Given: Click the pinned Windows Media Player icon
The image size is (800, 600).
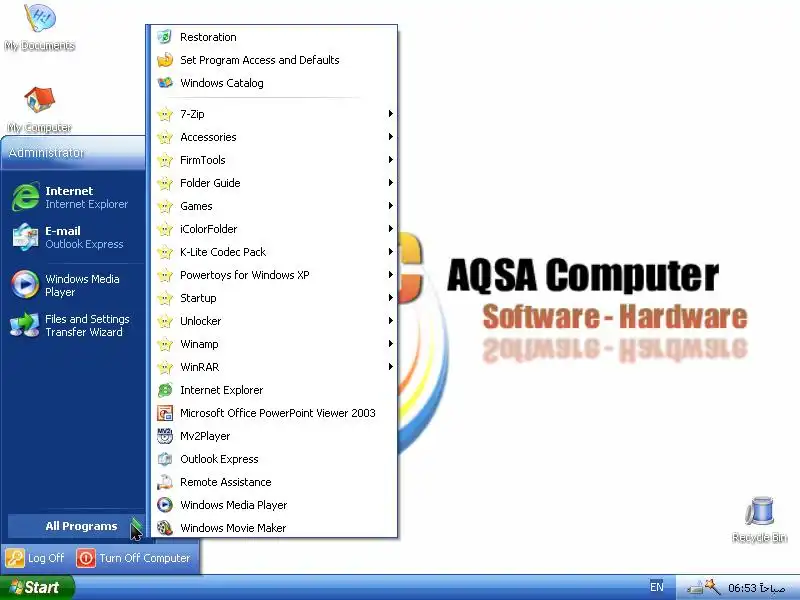Looking at the screenshot, I should click(x=26, y=285).
